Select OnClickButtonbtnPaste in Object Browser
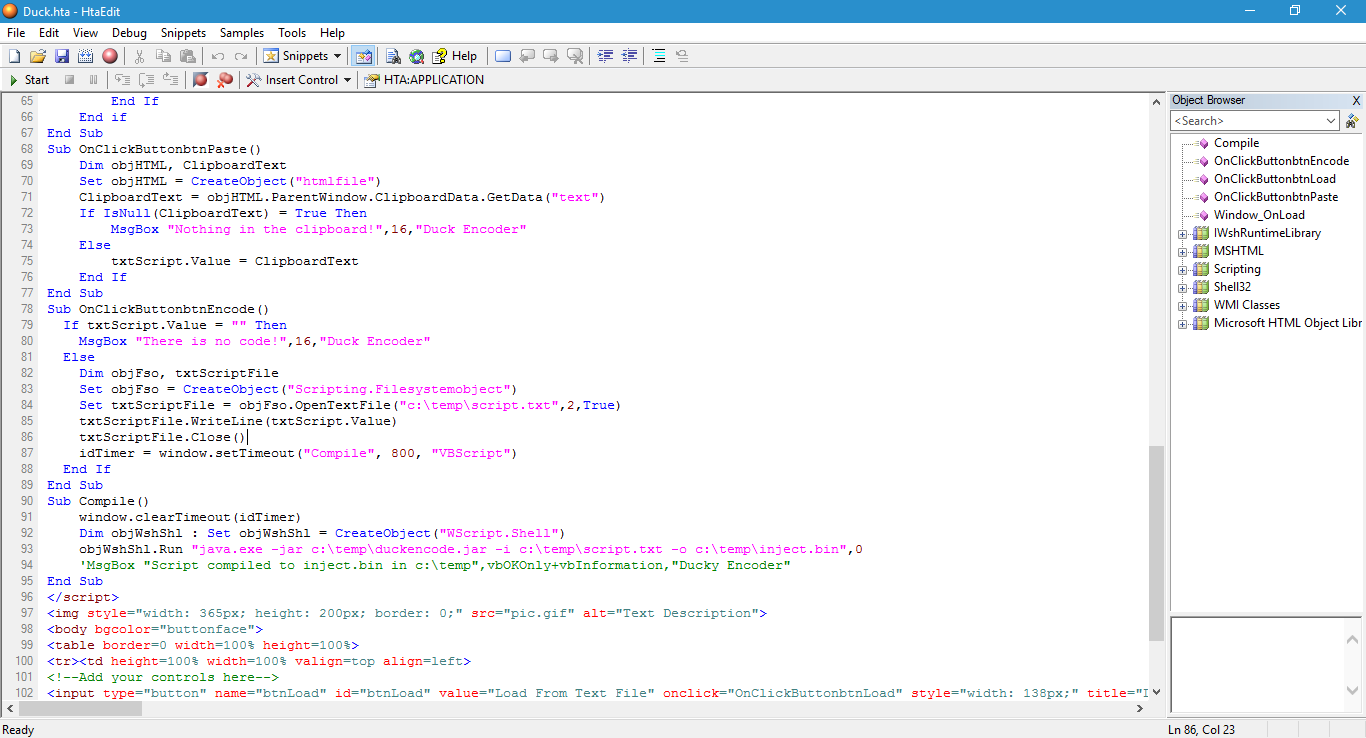The width and height of the screenshot is (1366, 738). pyautogui.click(x=1277, y=197)
